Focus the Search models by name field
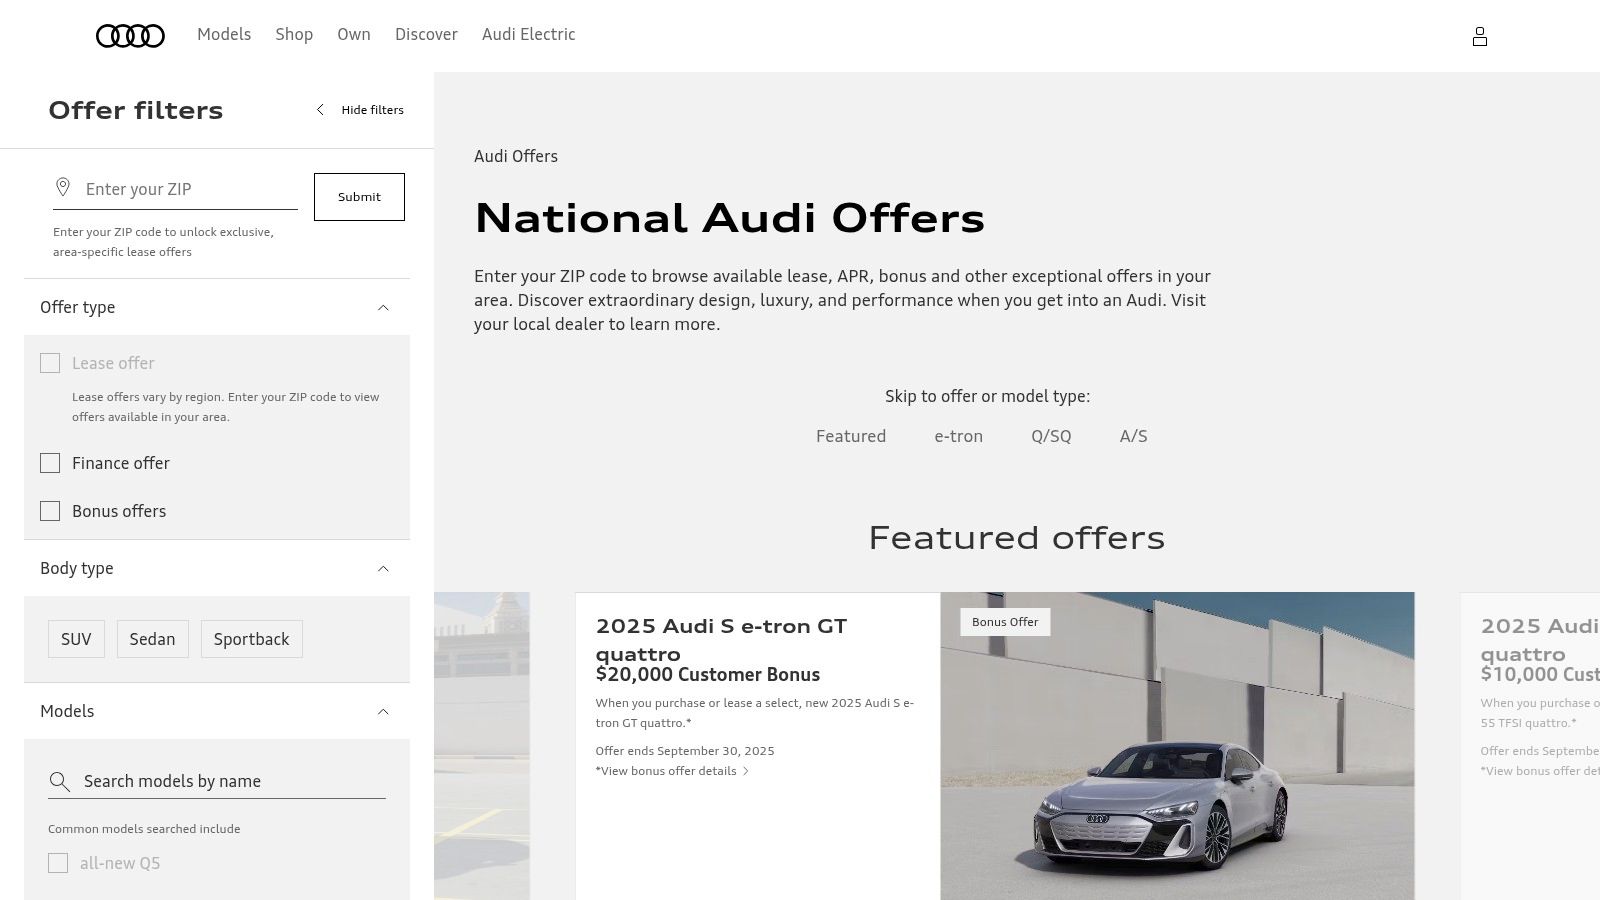1600x900 pixels. (x=217, y=781)
